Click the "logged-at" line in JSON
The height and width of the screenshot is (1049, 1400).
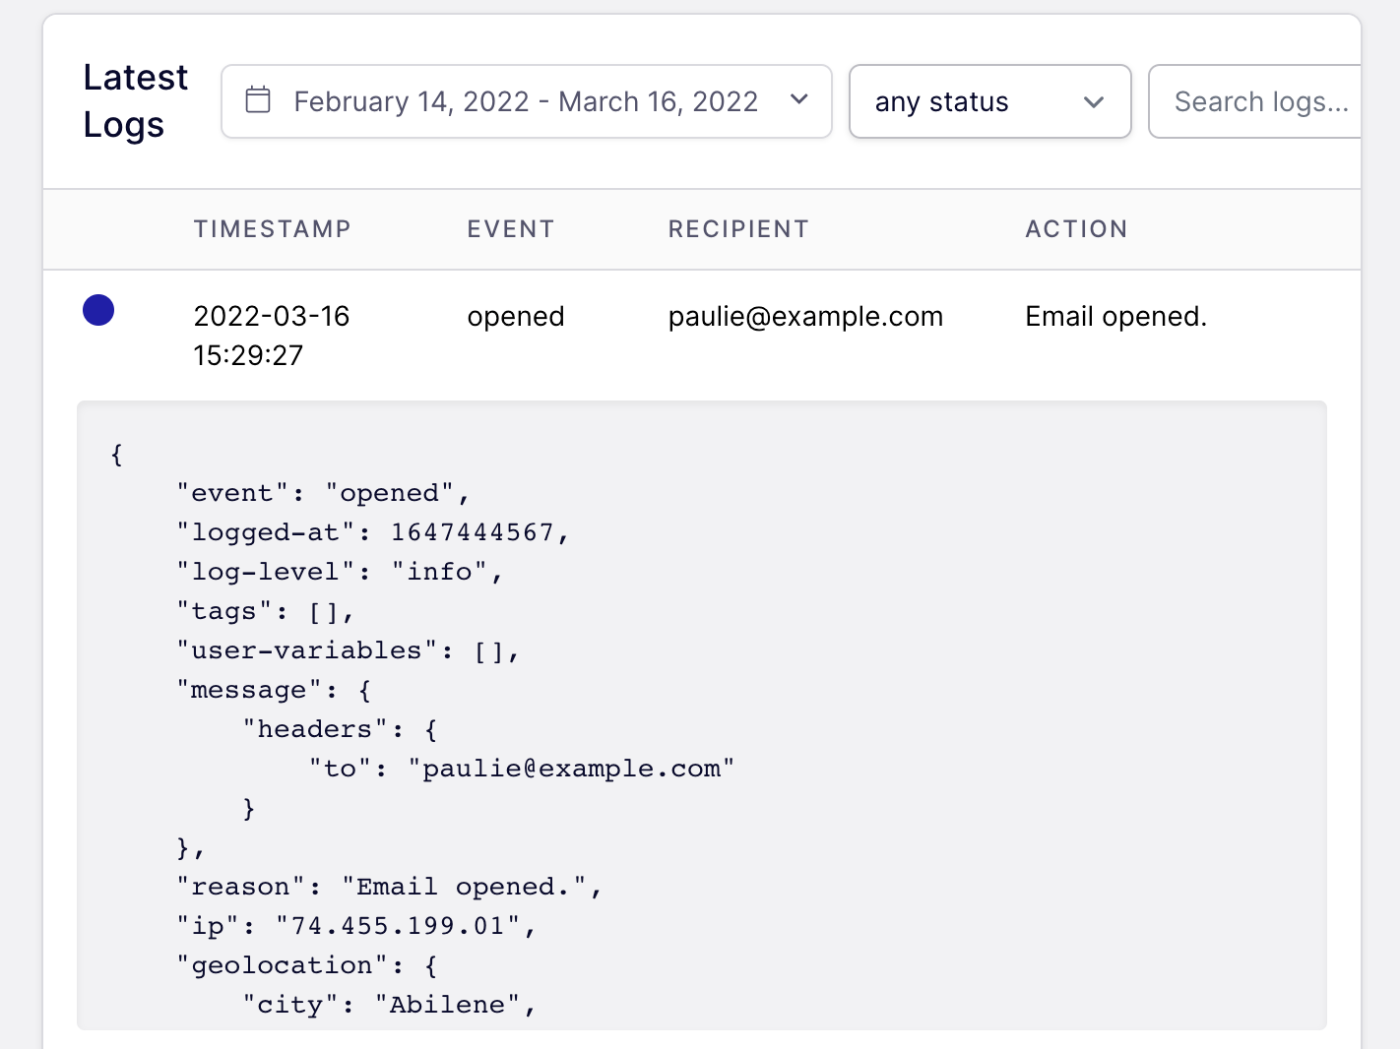point(372,532)
